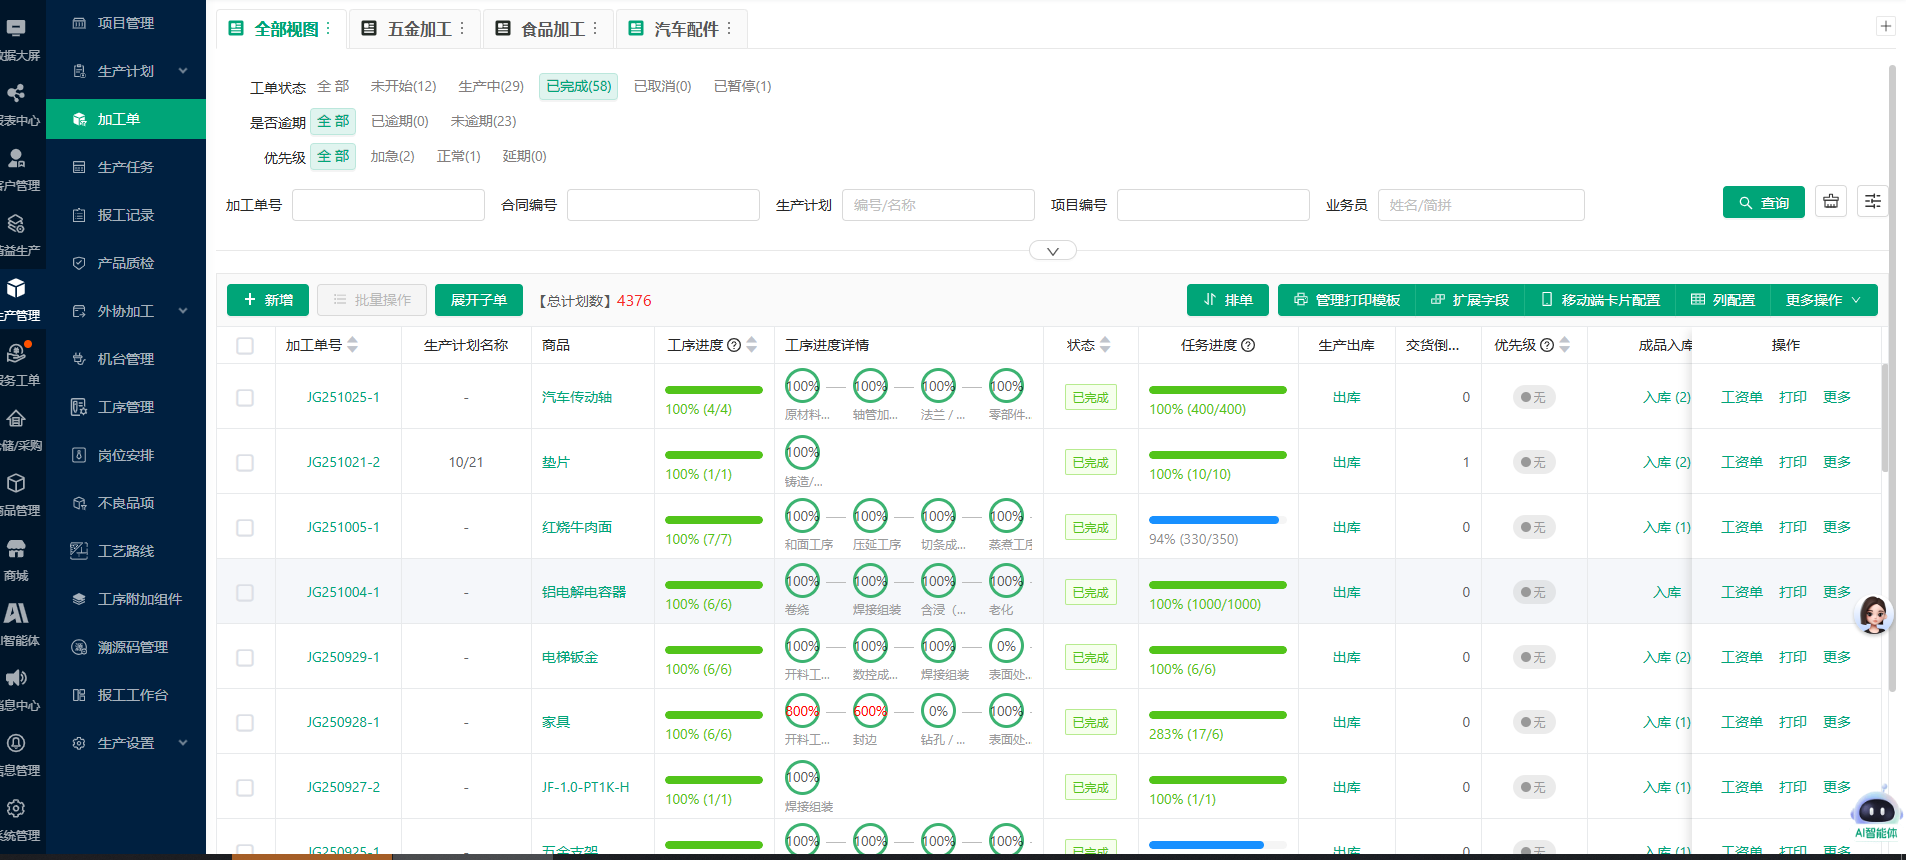Open 报工记录 from the sidebar

click(125, 215)
